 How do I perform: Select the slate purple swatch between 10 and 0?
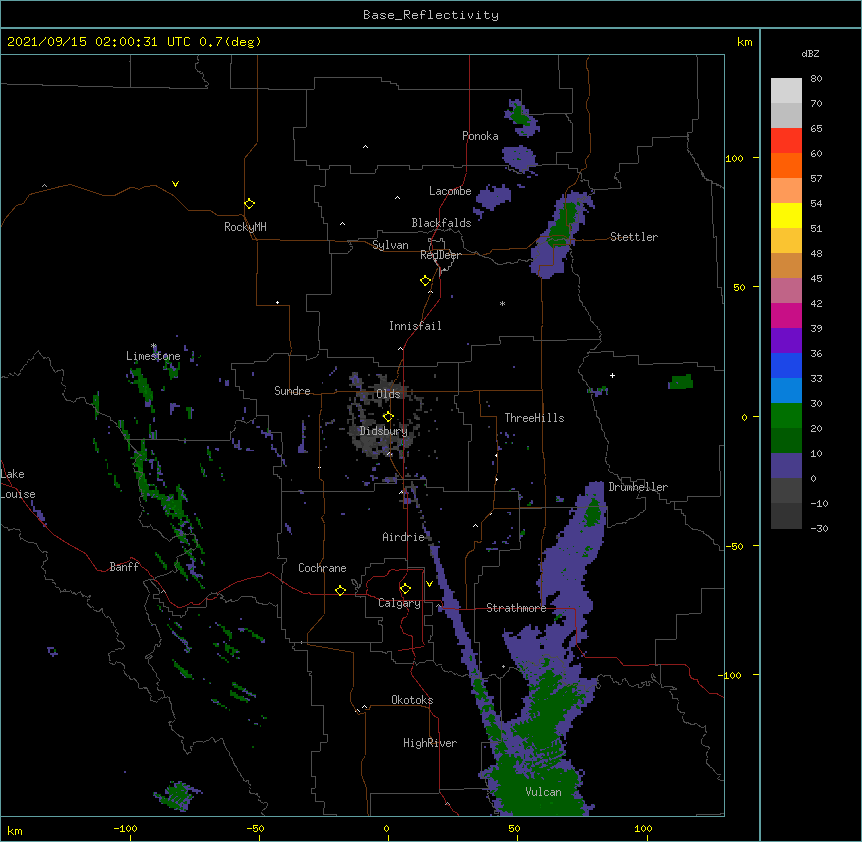click(x=786, y=466)
